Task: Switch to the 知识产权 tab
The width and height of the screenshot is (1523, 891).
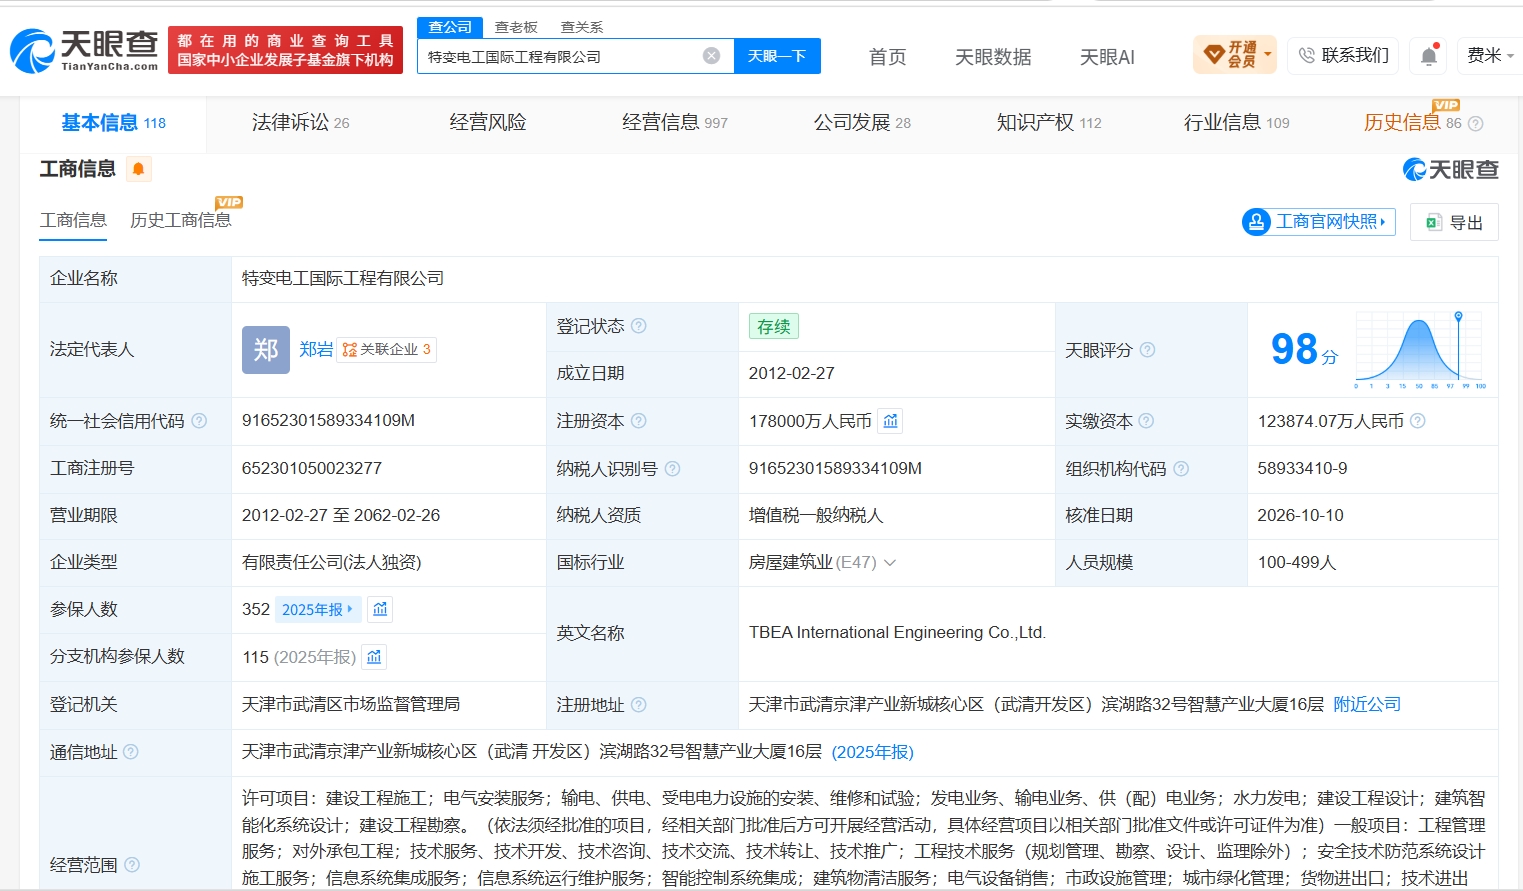Action: tap(1048, 123)
